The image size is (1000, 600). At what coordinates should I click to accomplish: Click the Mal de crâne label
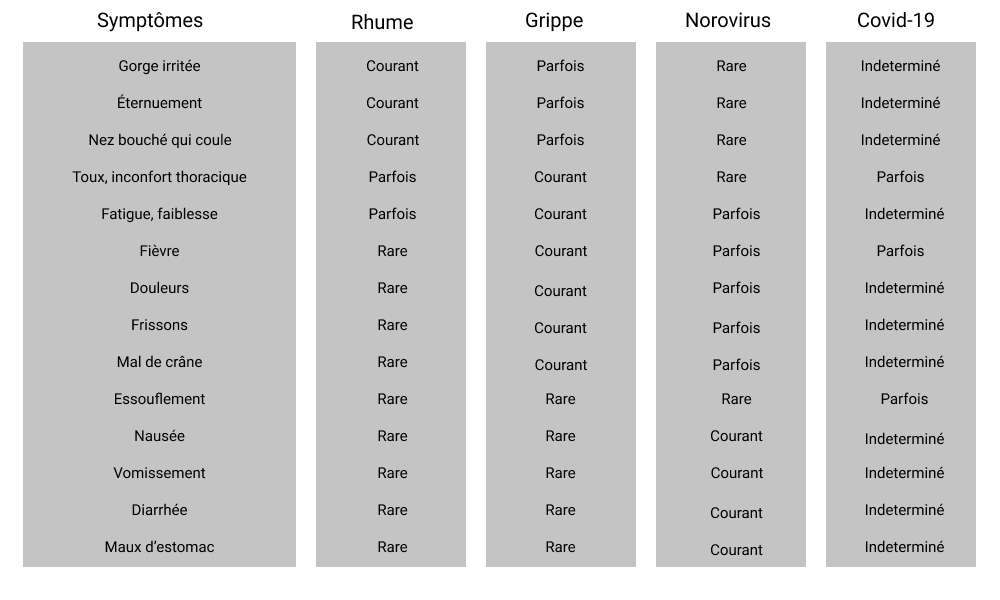(x=159, y=362)
